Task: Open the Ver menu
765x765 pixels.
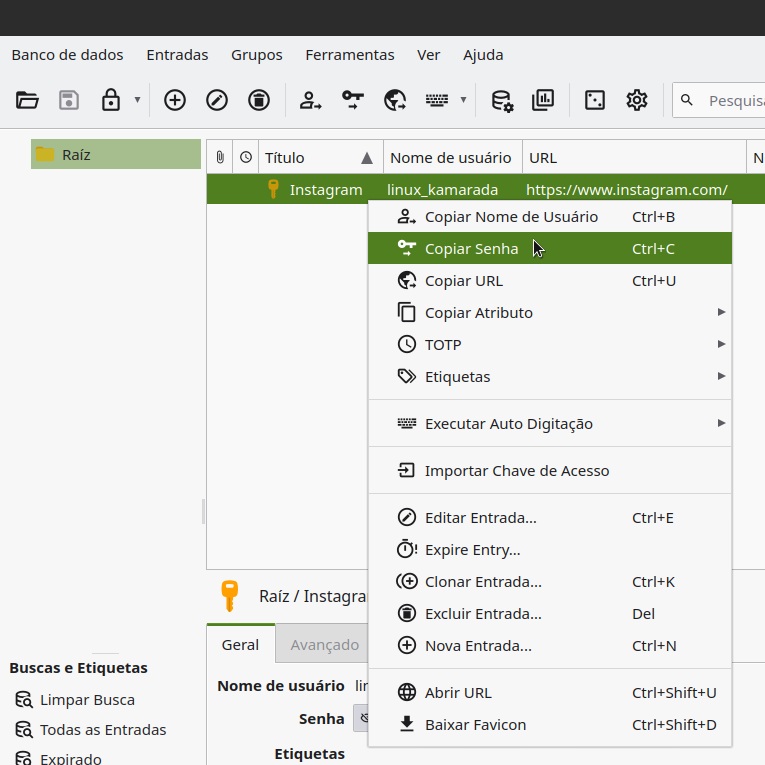Action: (428, 55)
